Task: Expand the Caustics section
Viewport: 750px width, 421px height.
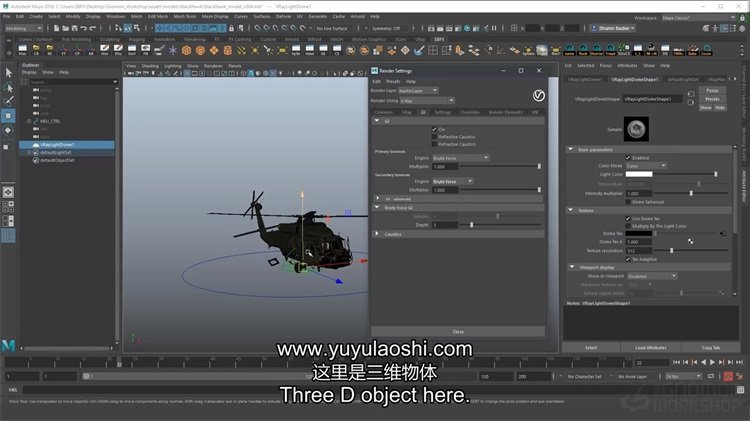Action: pos(377,234)
